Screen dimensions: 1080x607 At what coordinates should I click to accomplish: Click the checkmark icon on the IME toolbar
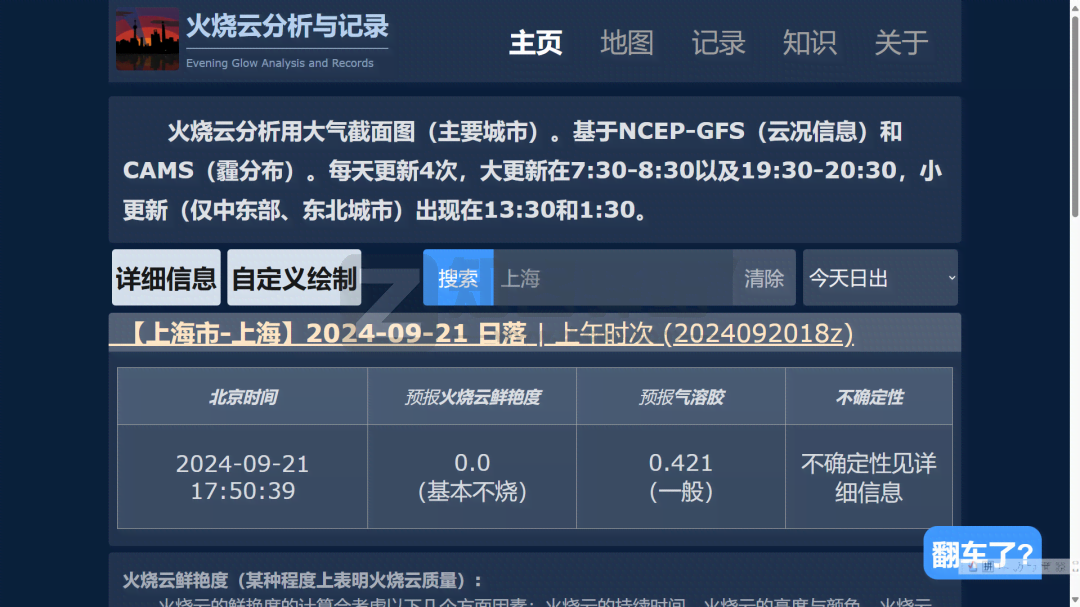coord(972,565)
